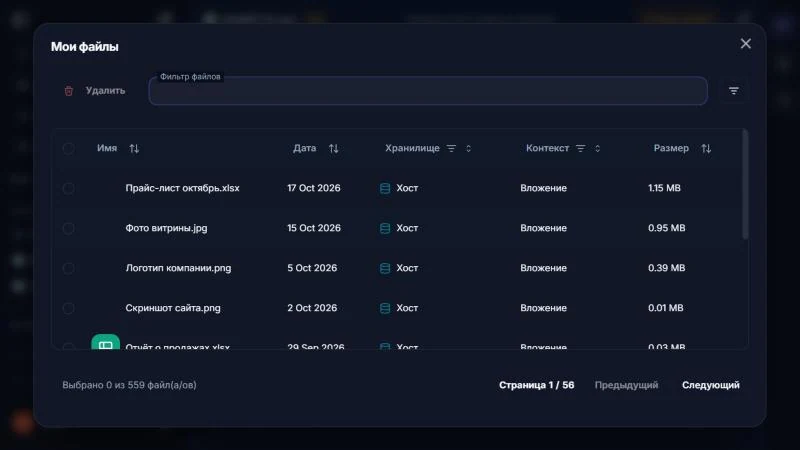Click Вложение in Фото витрины.jpg row
This screenshot has width=800, height=450.
[x=543, y=228]
